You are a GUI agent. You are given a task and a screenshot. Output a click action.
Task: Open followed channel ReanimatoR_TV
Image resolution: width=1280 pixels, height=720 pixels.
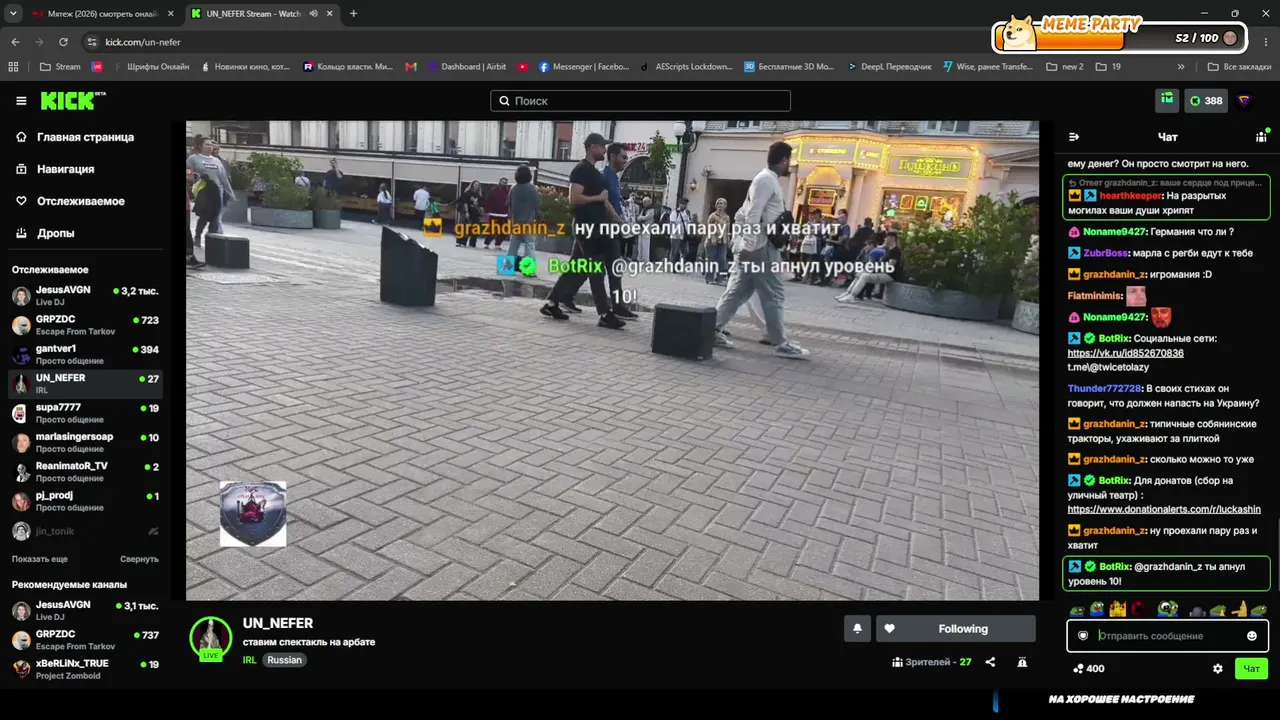(85, 471)
